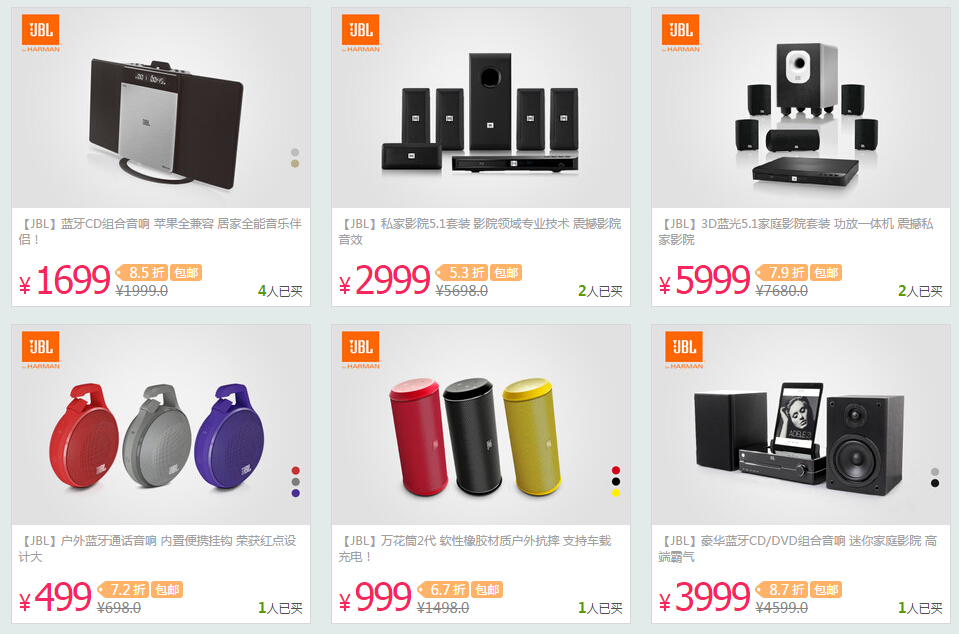Viewport: 959px width, 634px height.
Task: Click the 包邮 badge on the 5999 item
Action: pyautogui.click(x=826, y=273)
